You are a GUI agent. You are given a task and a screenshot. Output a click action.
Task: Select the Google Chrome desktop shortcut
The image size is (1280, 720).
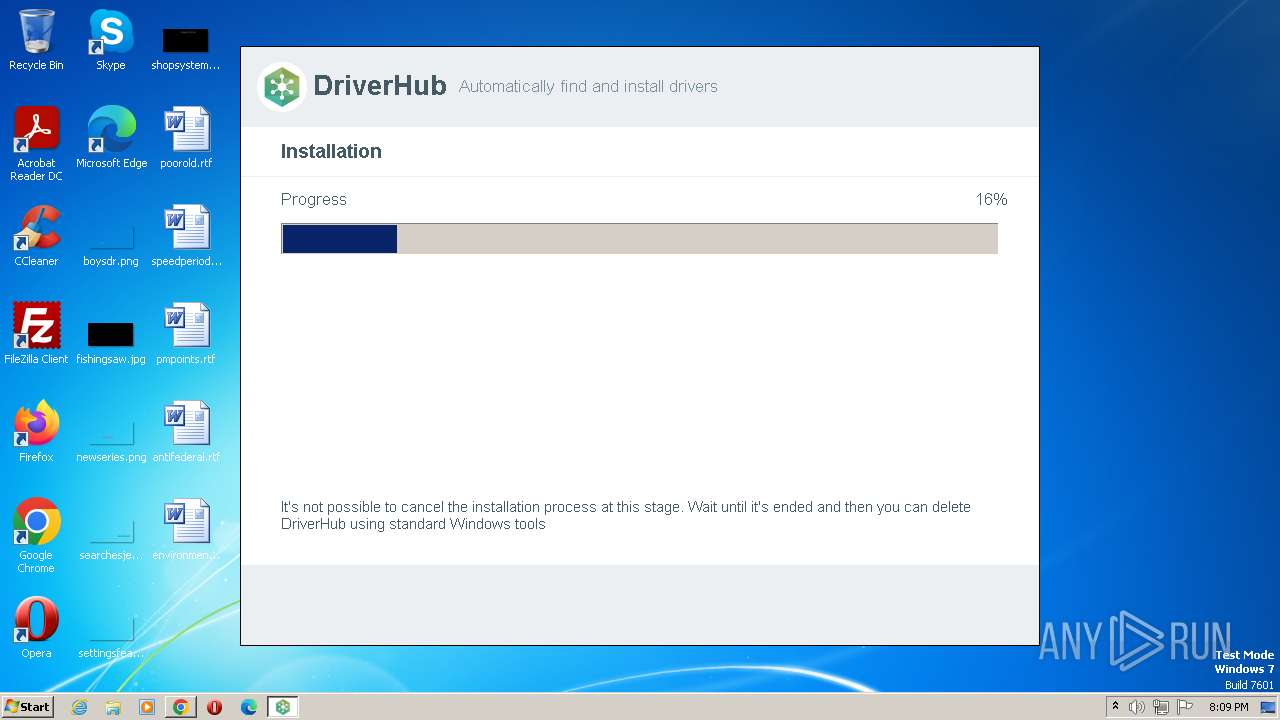(36, 535)
